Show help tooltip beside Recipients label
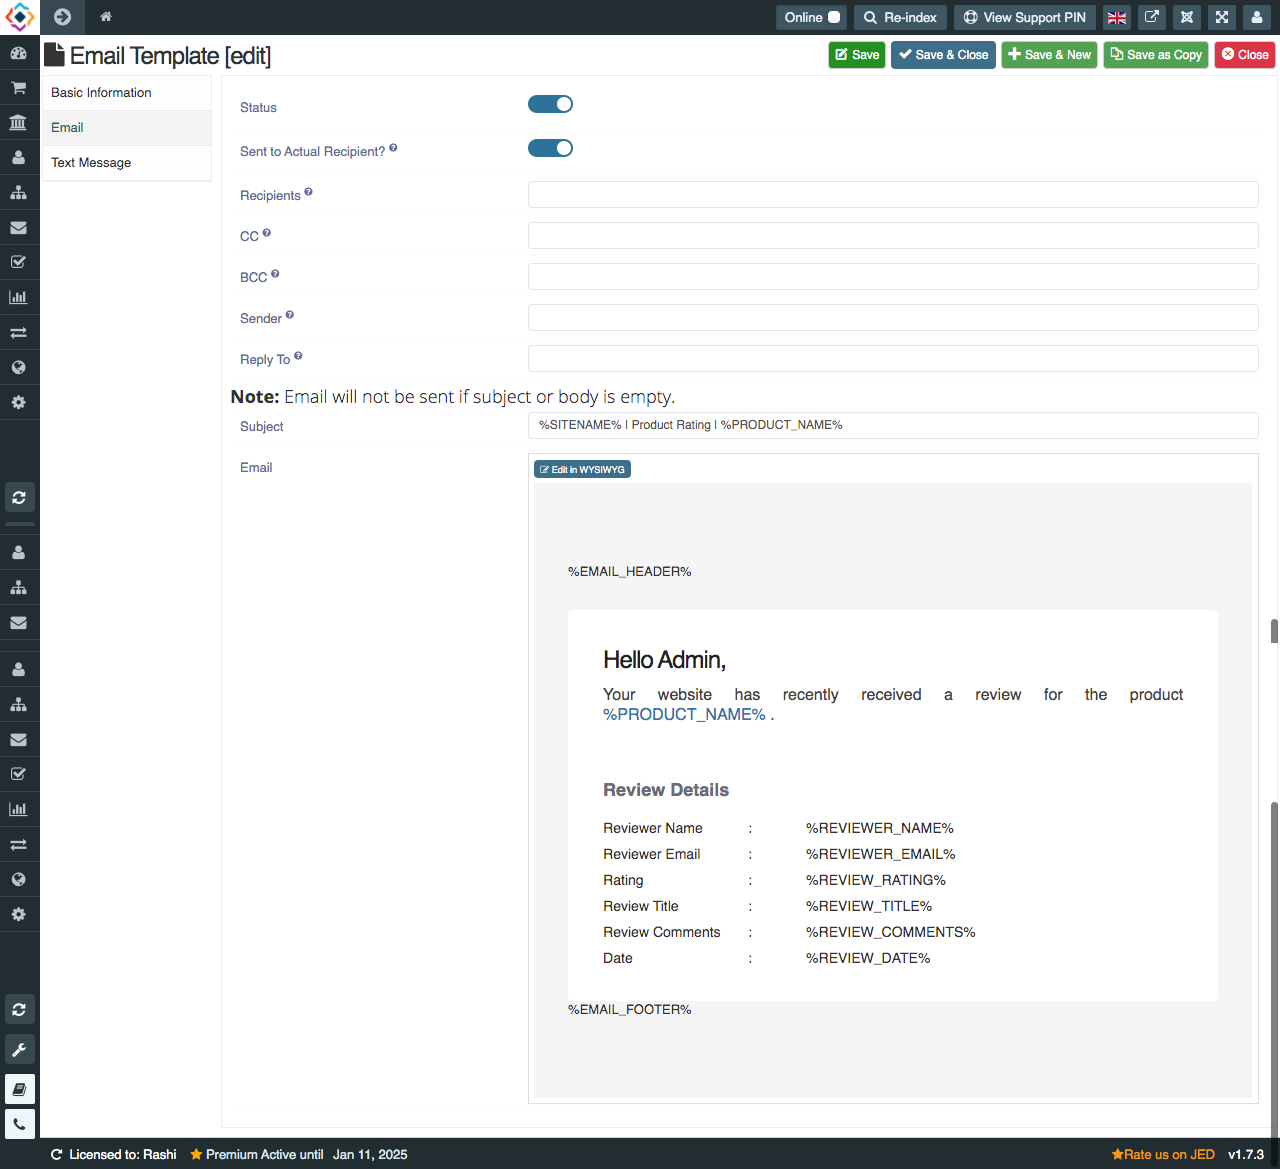 click(308, 192)
